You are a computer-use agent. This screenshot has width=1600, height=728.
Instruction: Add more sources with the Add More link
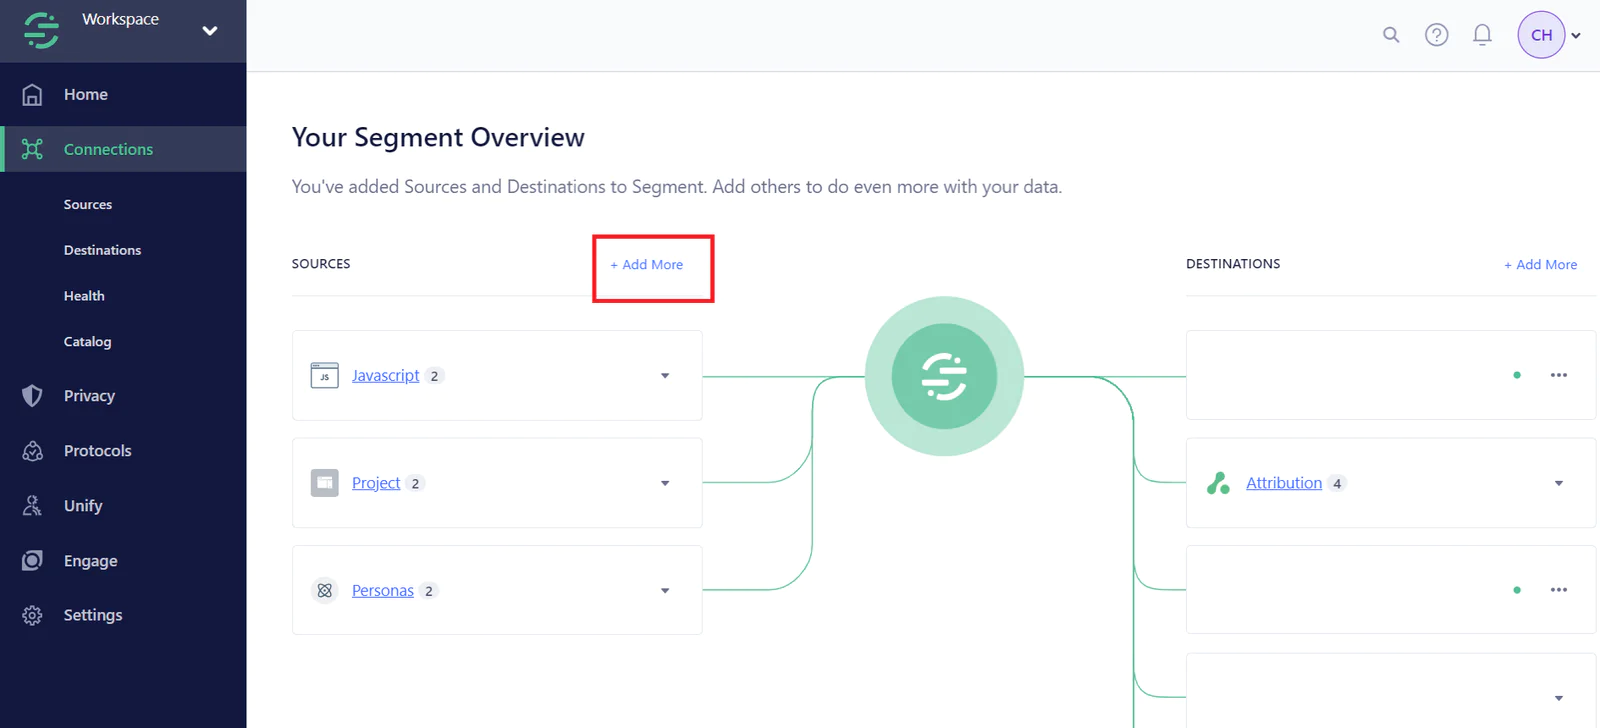646,265
